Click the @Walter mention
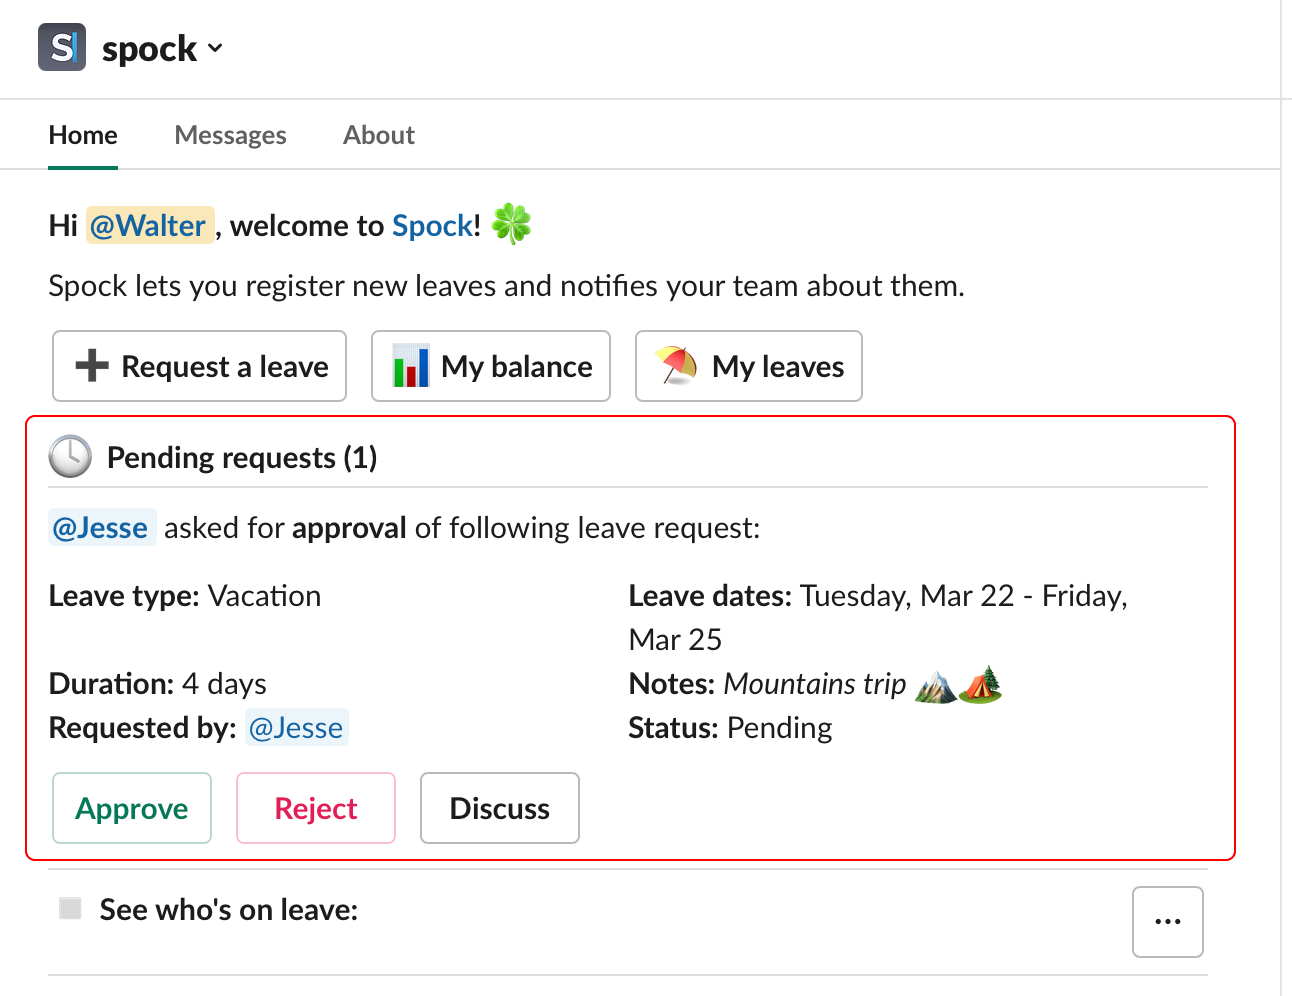This screenshot has width=1292, height=996. pos(148,226)
